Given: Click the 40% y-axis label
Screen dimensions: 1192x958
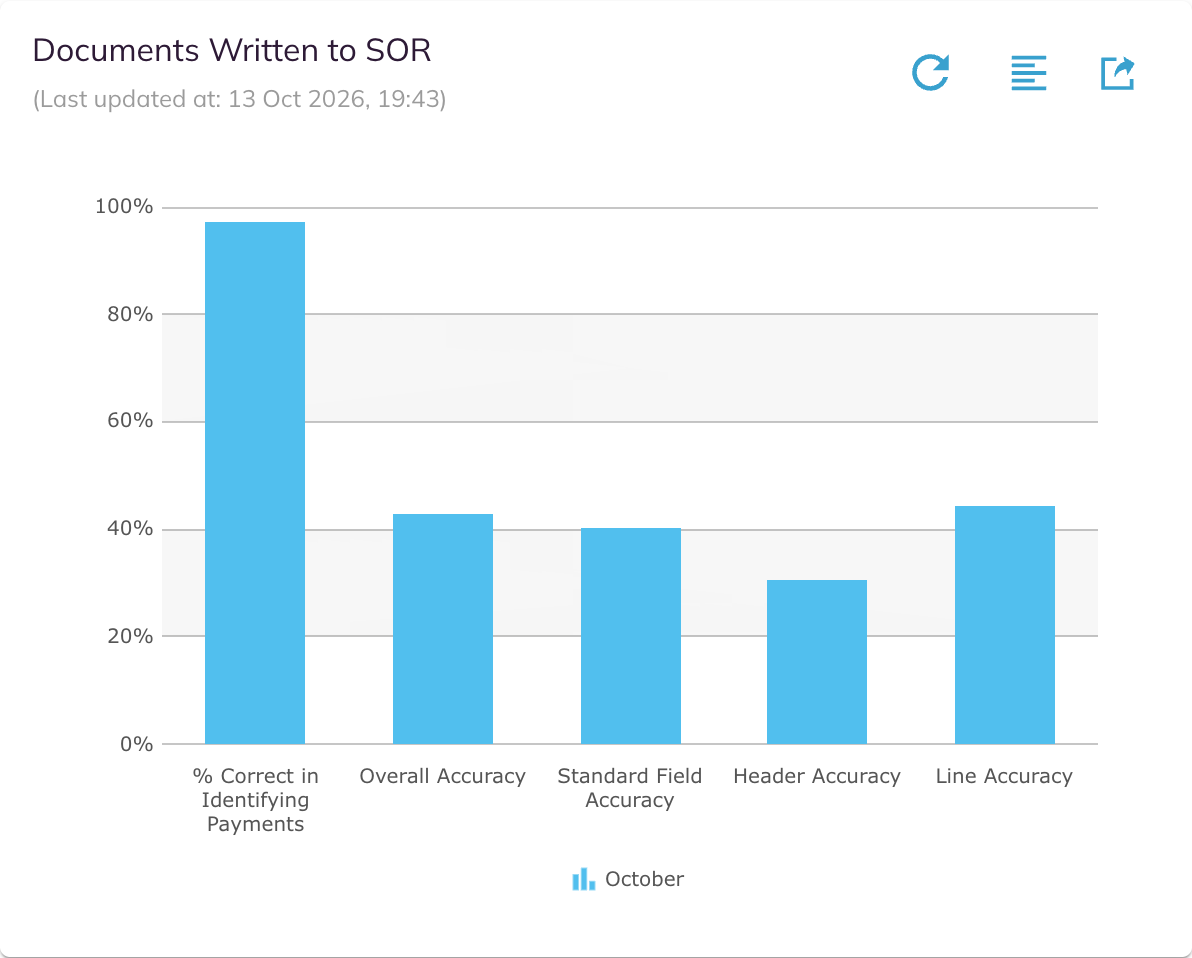Looking at the screenshot, I should point(130,529).
